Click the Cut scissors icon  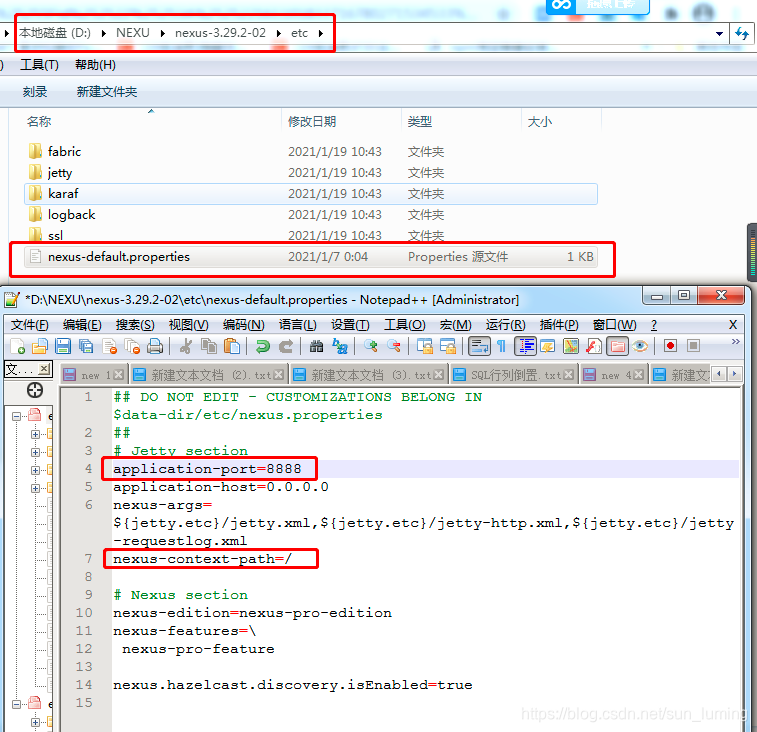(x=186, y=346)
